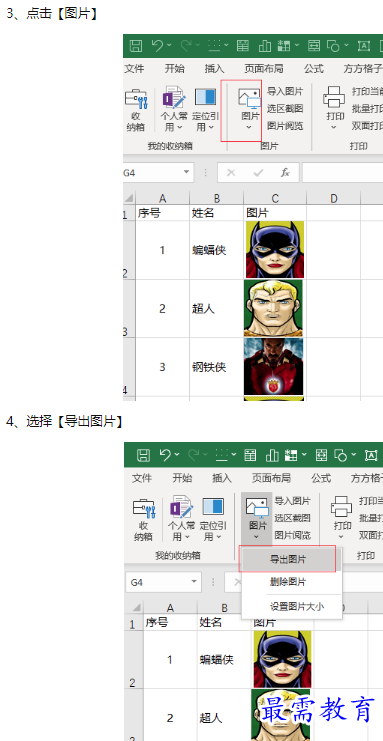
Task: Click cell 钢铁侠 in step 3 sheet
Action: pyautogui.click(x=217, y=367)
